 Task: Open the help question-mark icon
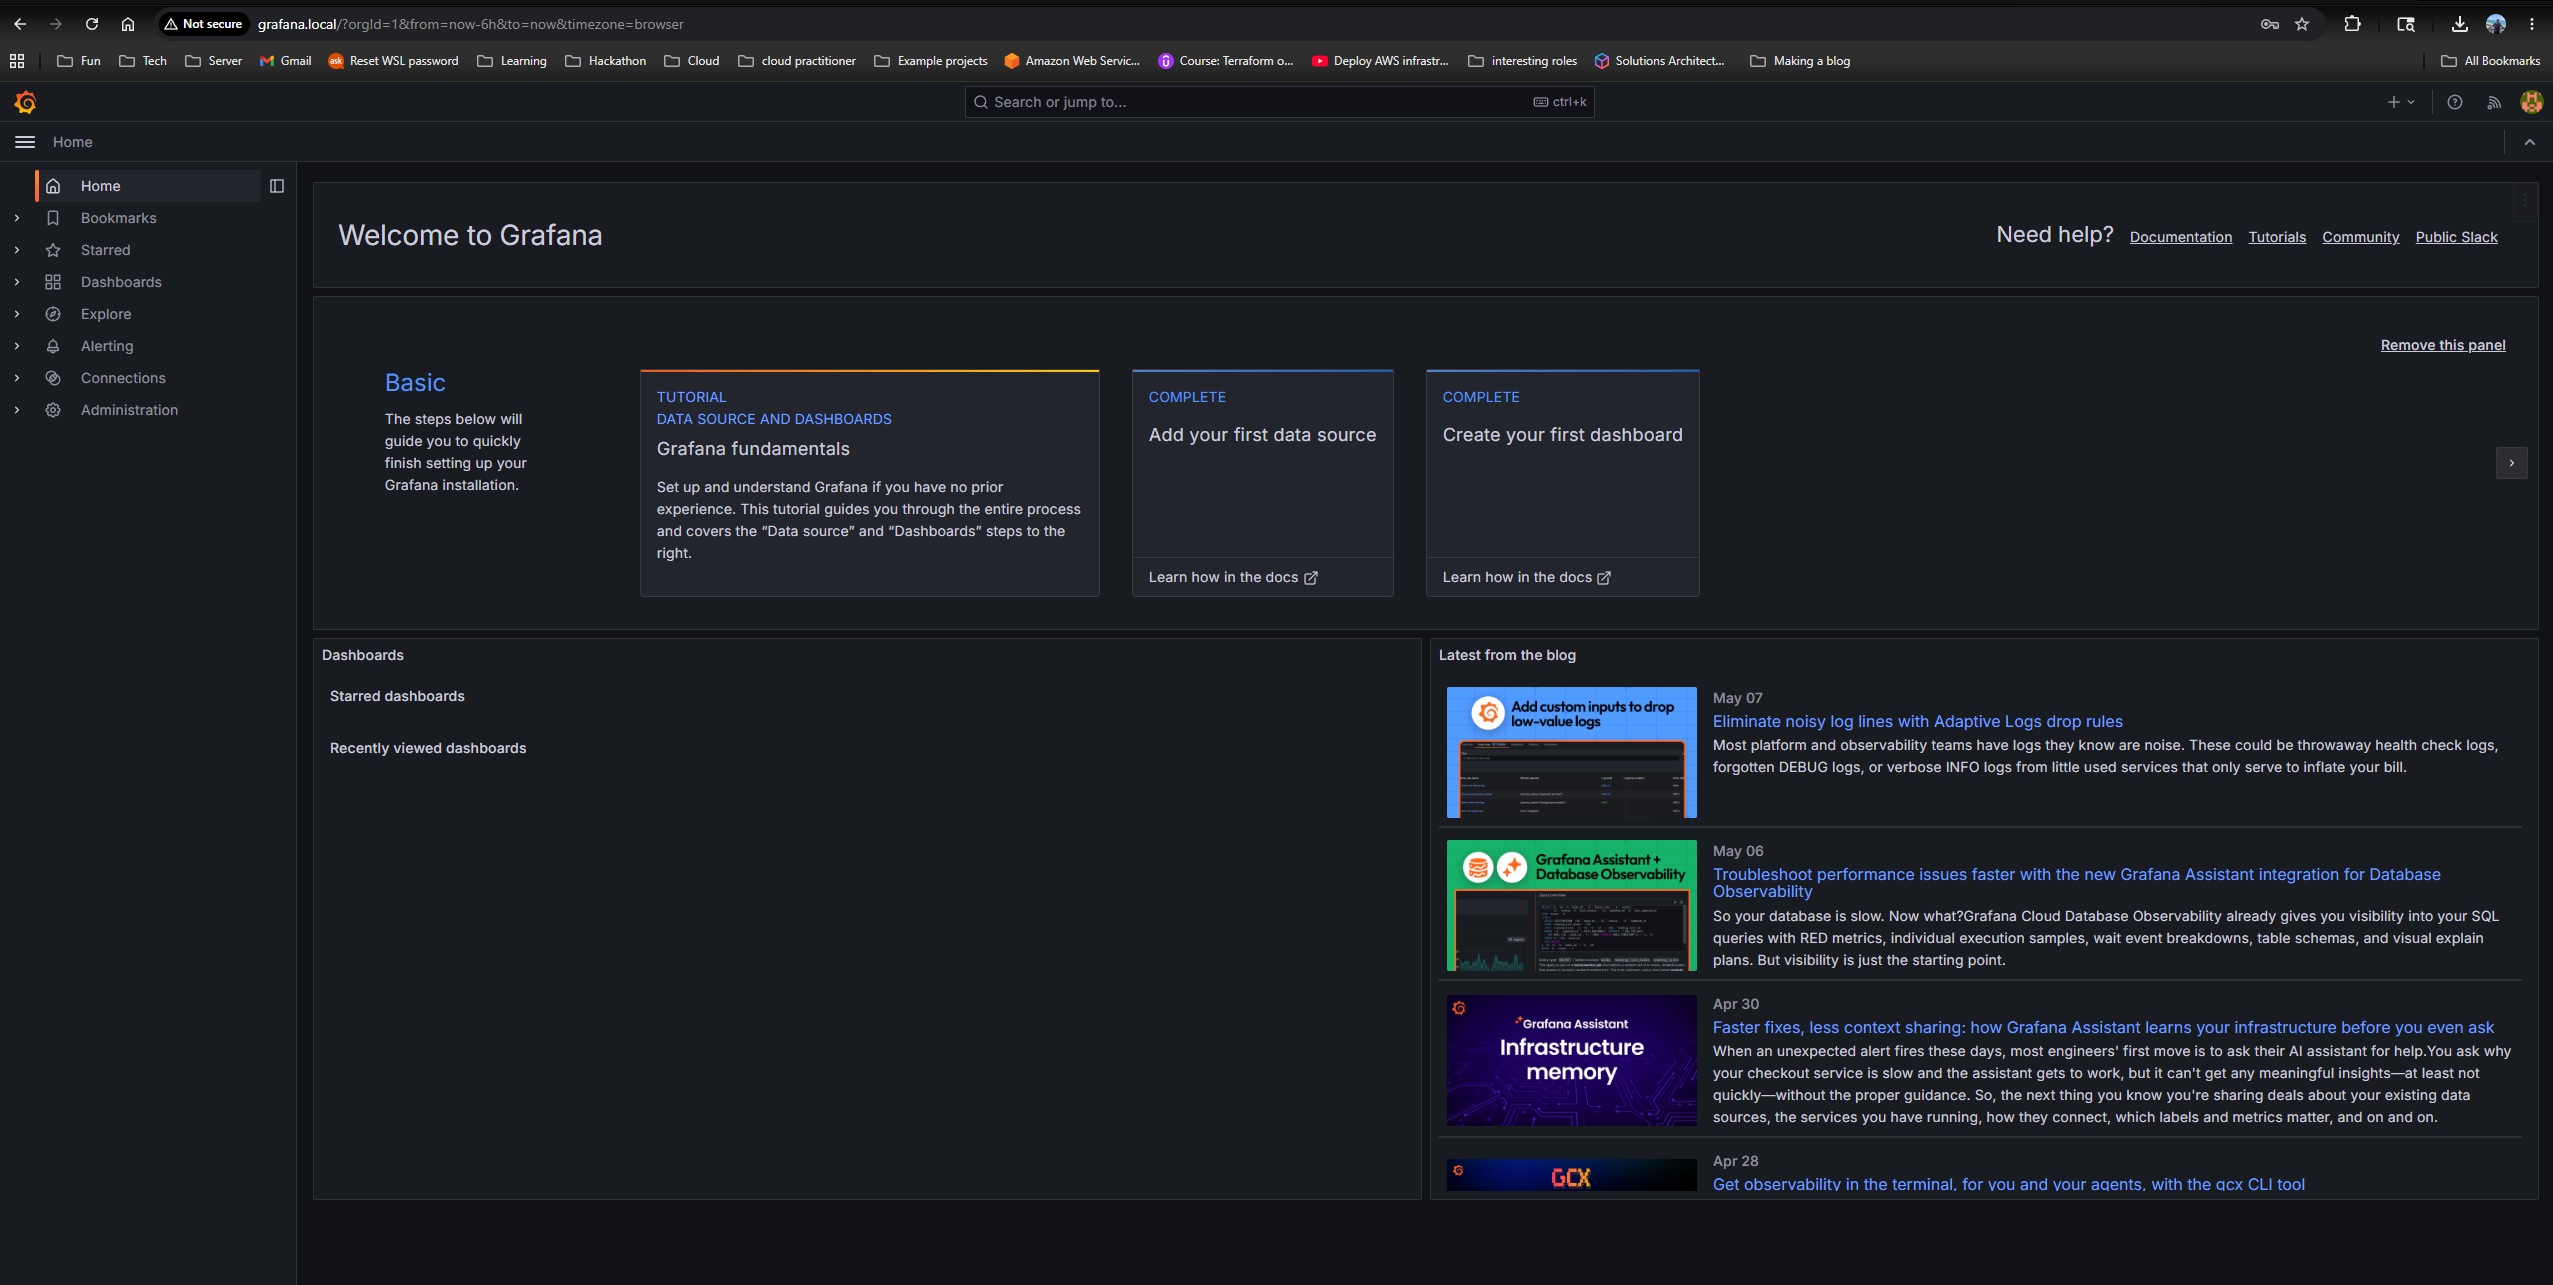click(x=2454, y=102)
